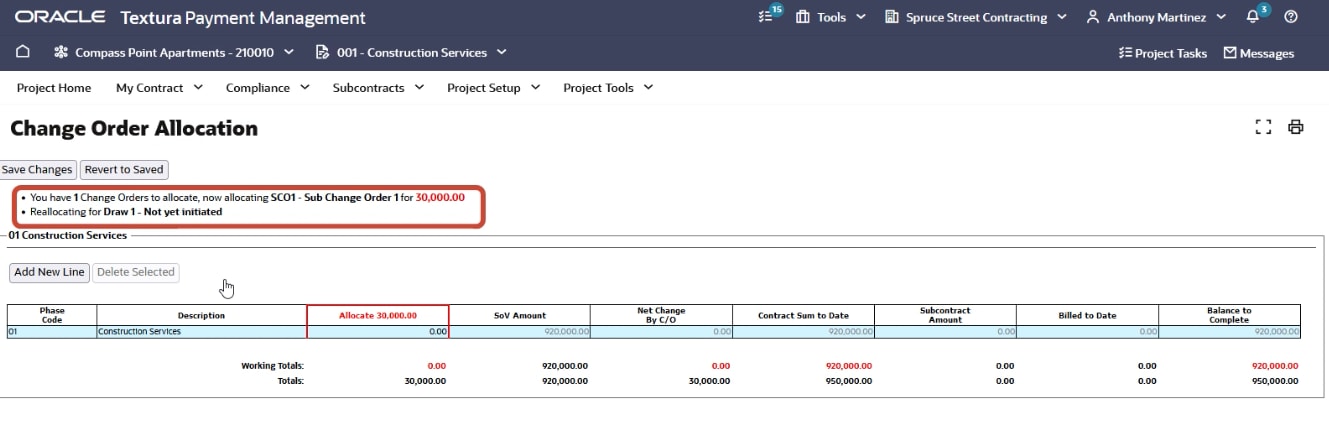
Task: Click the Allocate amount field for Construction Services
Action: click(x=378, y=331)
